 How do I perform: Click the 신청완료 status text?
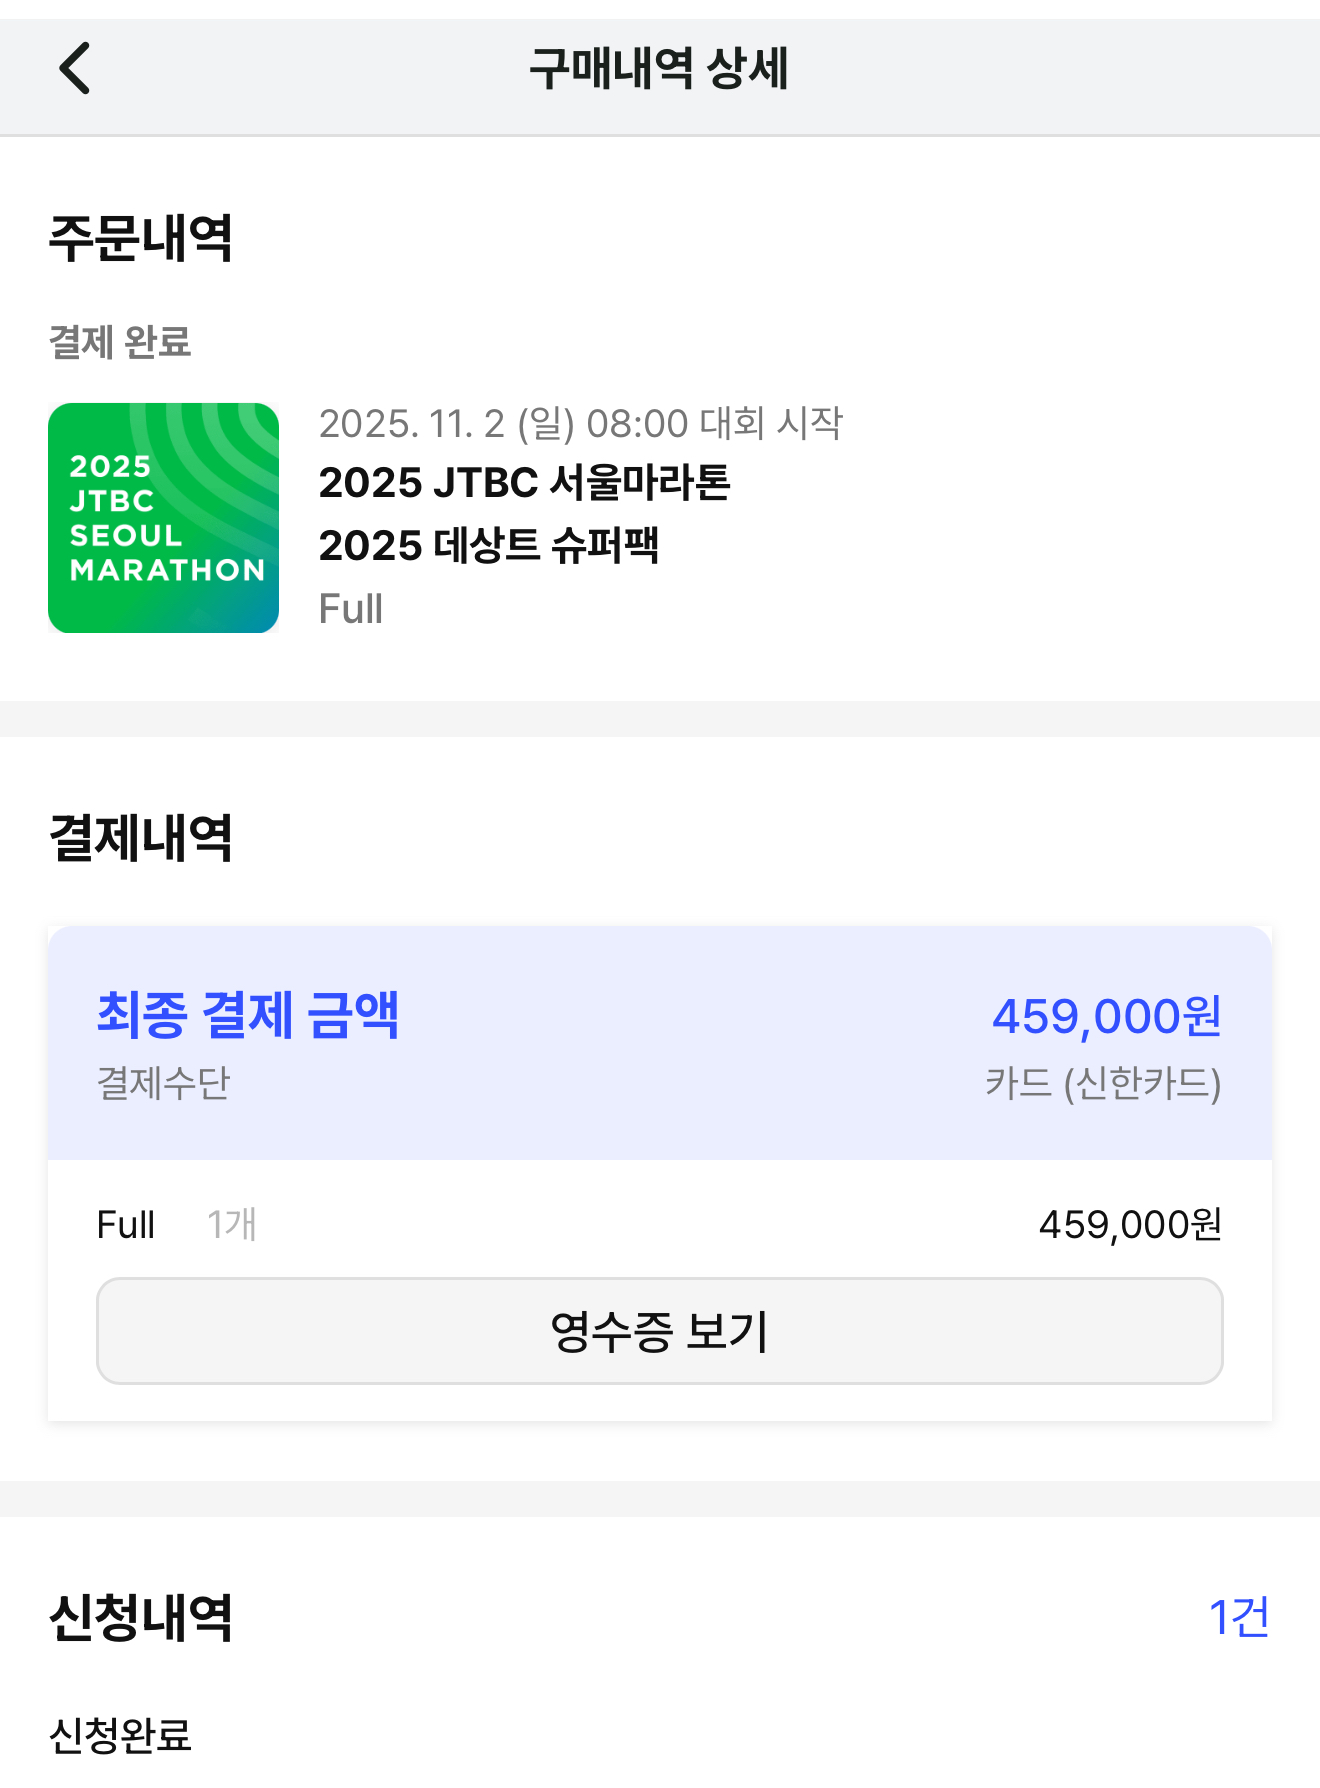point(120,1735)
